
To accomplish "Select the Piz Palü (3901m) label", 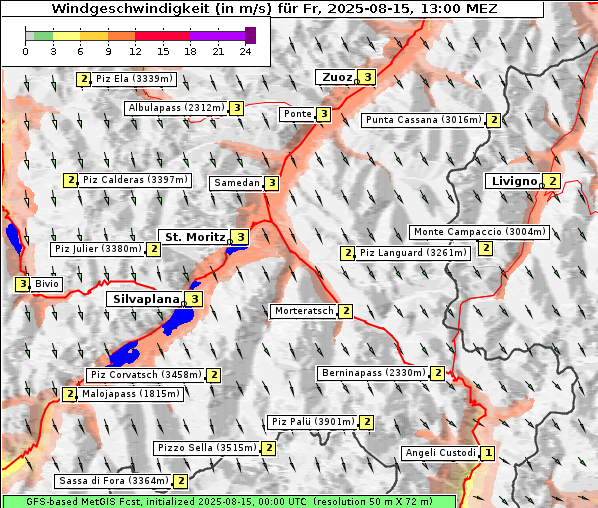I will (313, 422).
